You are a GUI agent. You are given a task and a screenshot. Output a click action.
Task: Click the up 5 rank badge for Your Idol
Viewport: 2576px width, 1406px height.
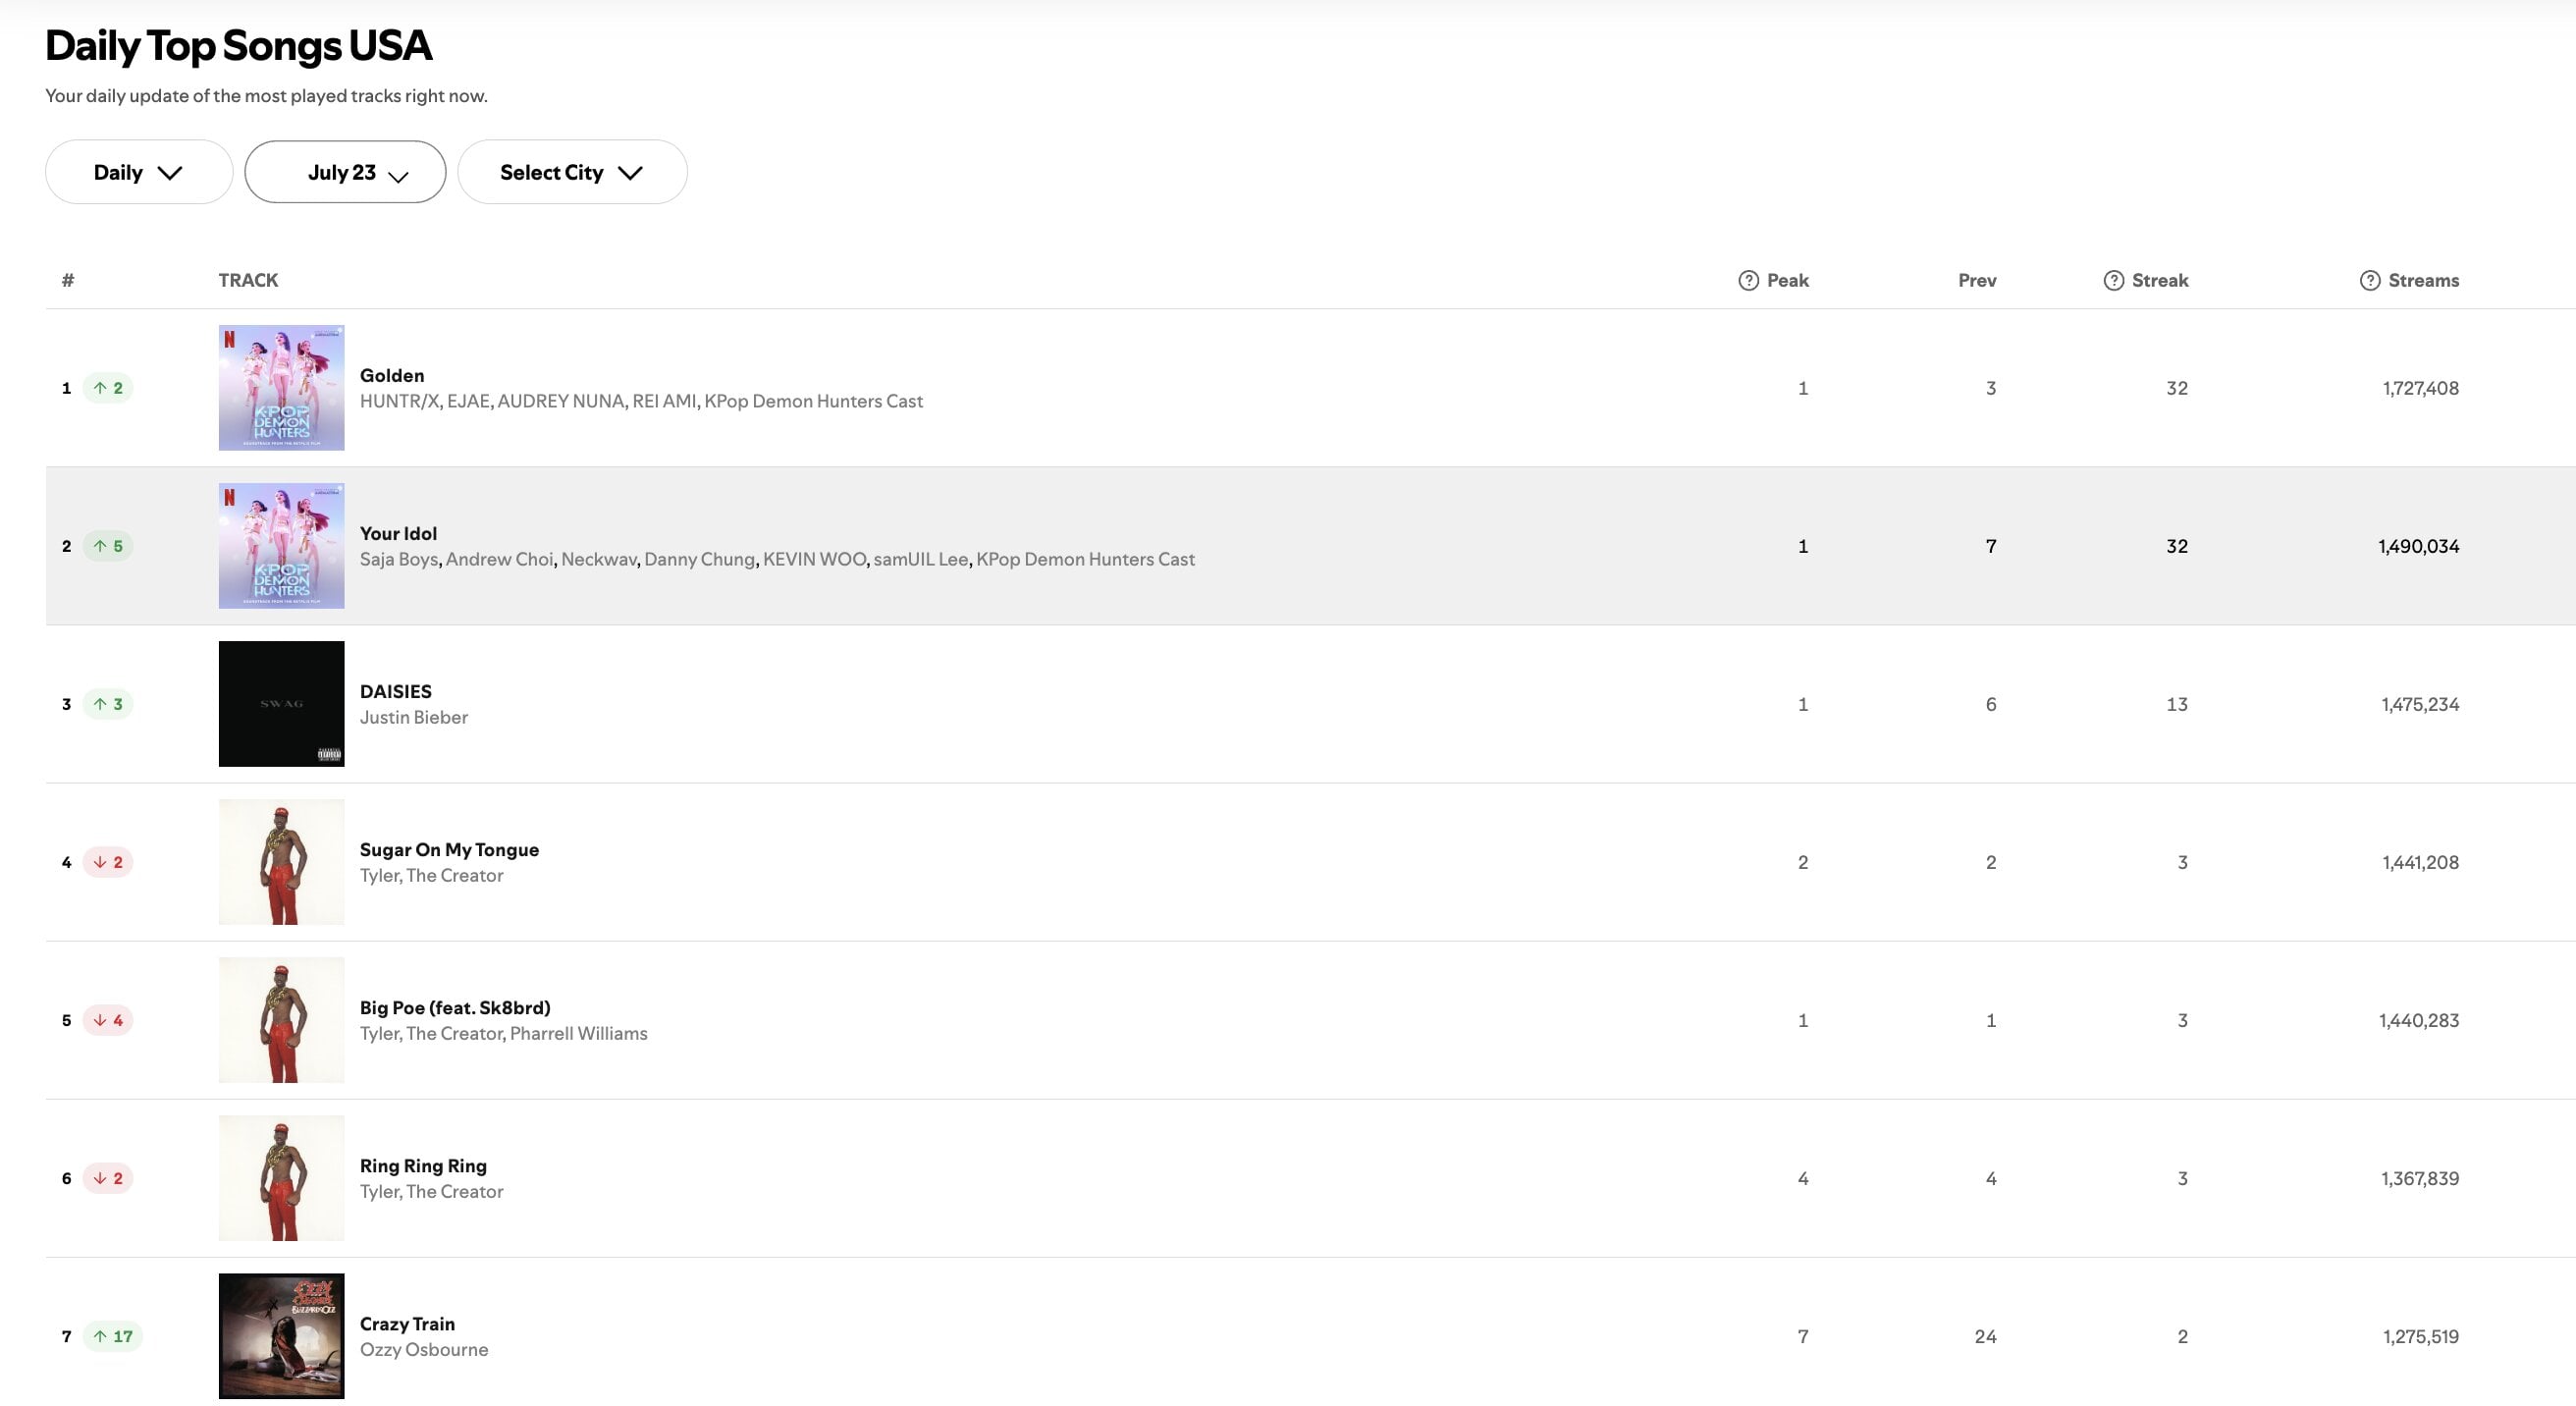click(x=108, y=546)
